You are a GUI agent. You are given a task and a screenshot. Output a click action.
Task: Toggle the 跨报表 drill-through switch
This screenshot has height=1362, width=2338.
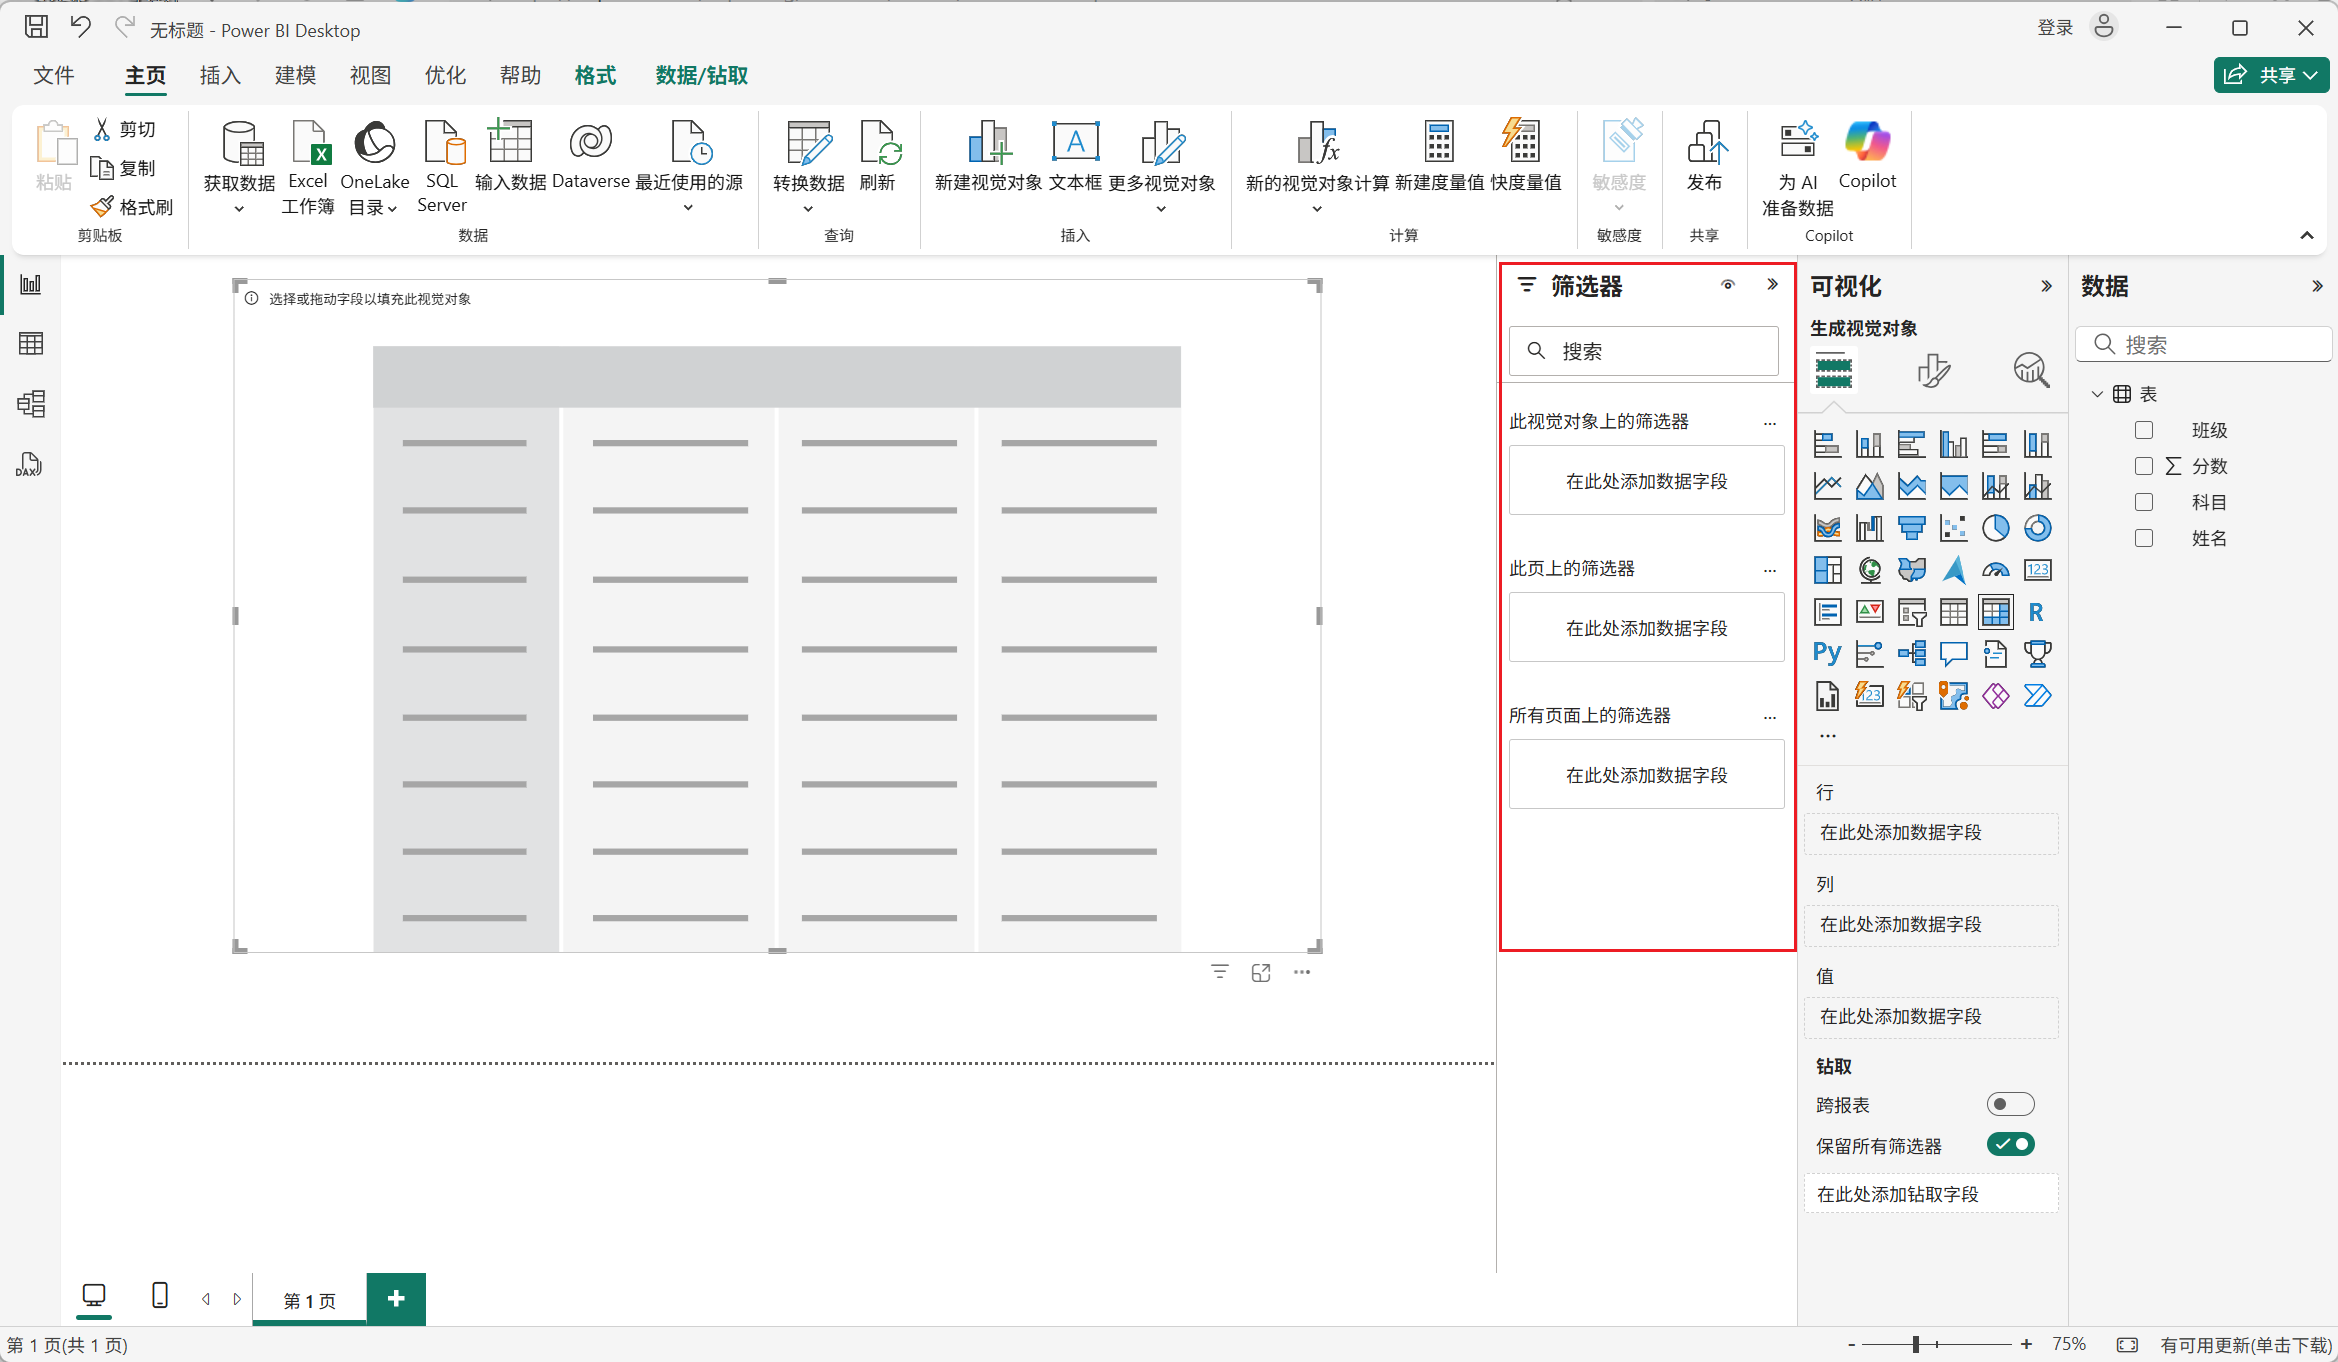(2009, 1104)
